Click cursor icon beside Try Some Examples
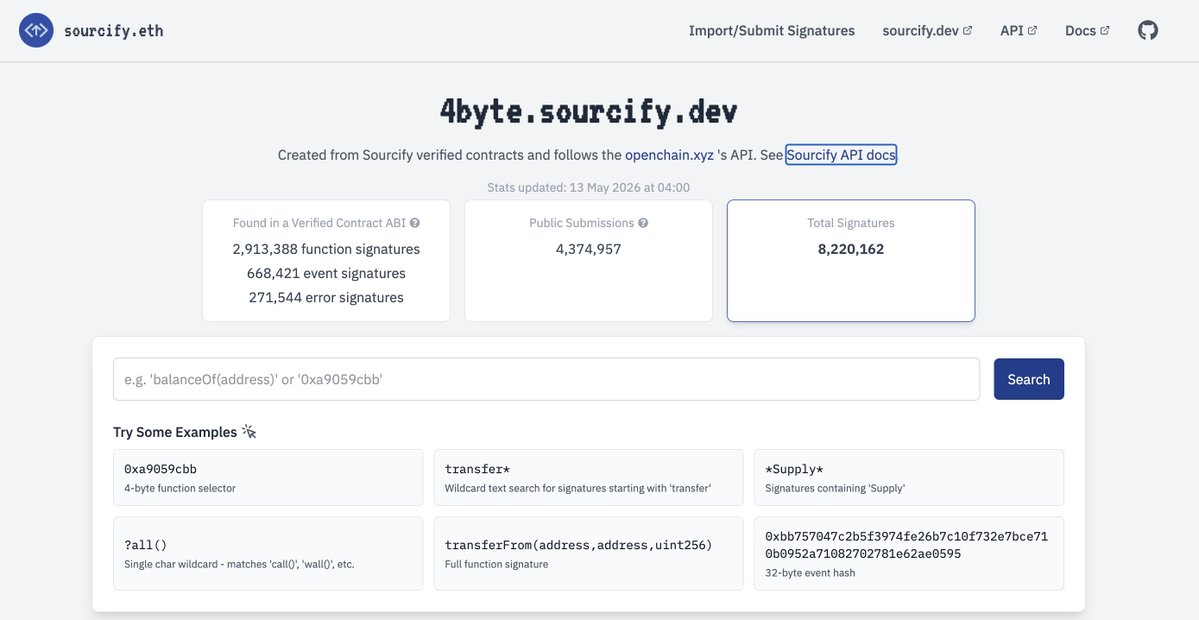Image resolution: width=1199 pixels, height=620 pixels. tap(249, 432)
